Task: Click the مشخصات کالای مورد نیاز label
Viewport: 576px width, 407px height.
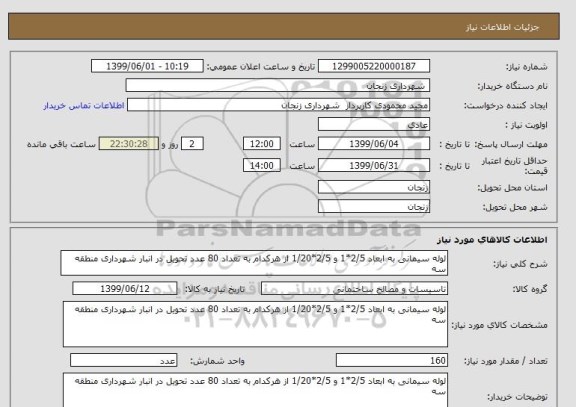Action: [x=499, y=325]
